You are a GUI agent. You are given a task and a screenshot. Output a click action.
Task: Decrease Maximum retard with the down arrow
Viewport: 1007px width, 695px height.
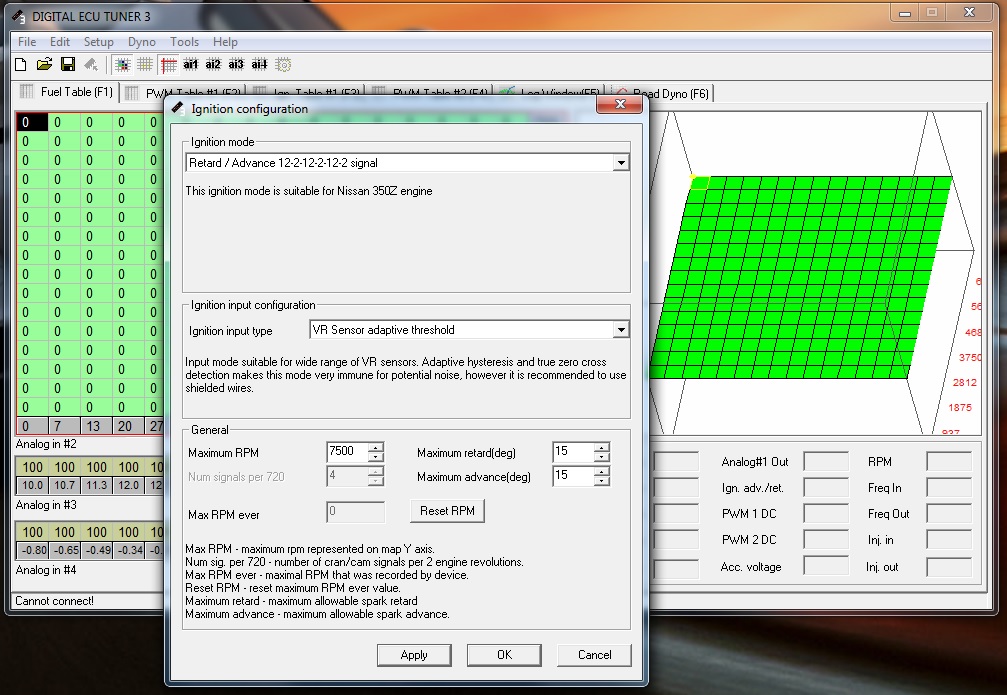coord(601,457)
